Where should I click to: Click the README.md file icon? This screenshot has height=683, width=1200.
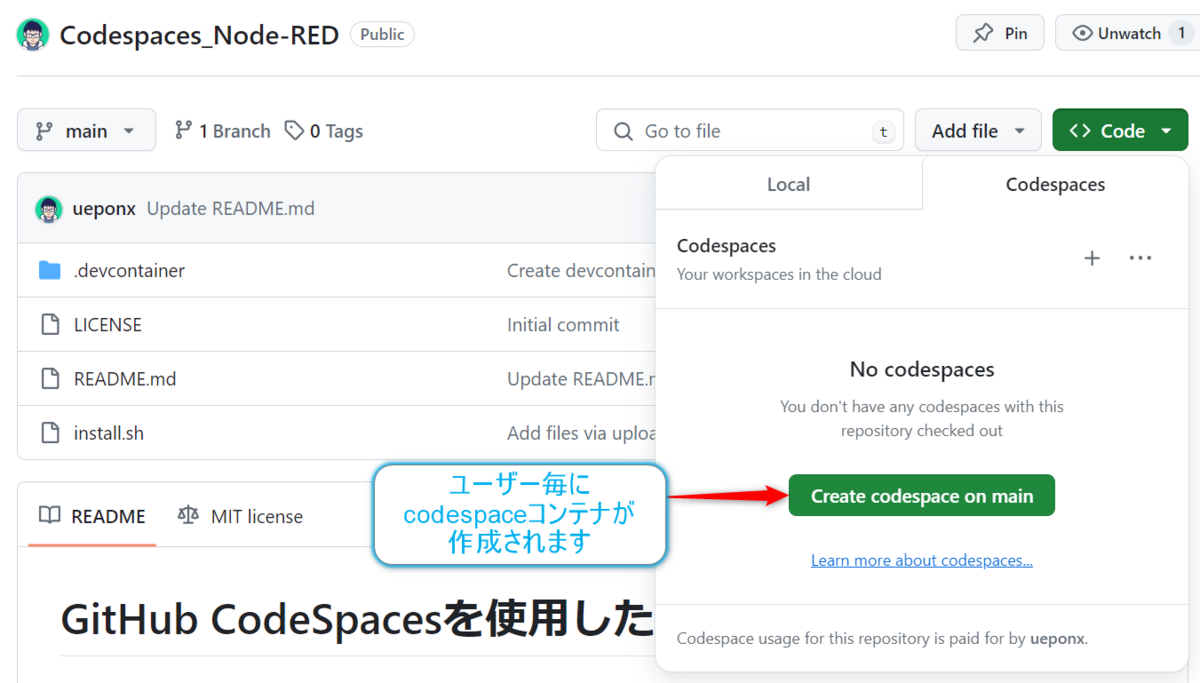[x=50, y=379]
